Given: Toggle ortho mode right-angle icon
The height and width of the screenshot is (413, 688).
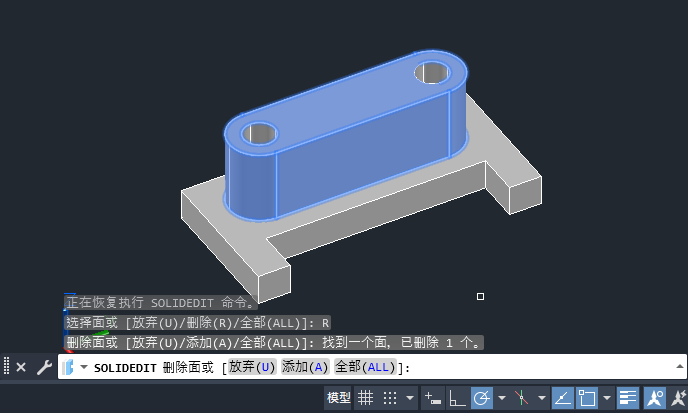Looking at the screenshot, I should point(457,398).
